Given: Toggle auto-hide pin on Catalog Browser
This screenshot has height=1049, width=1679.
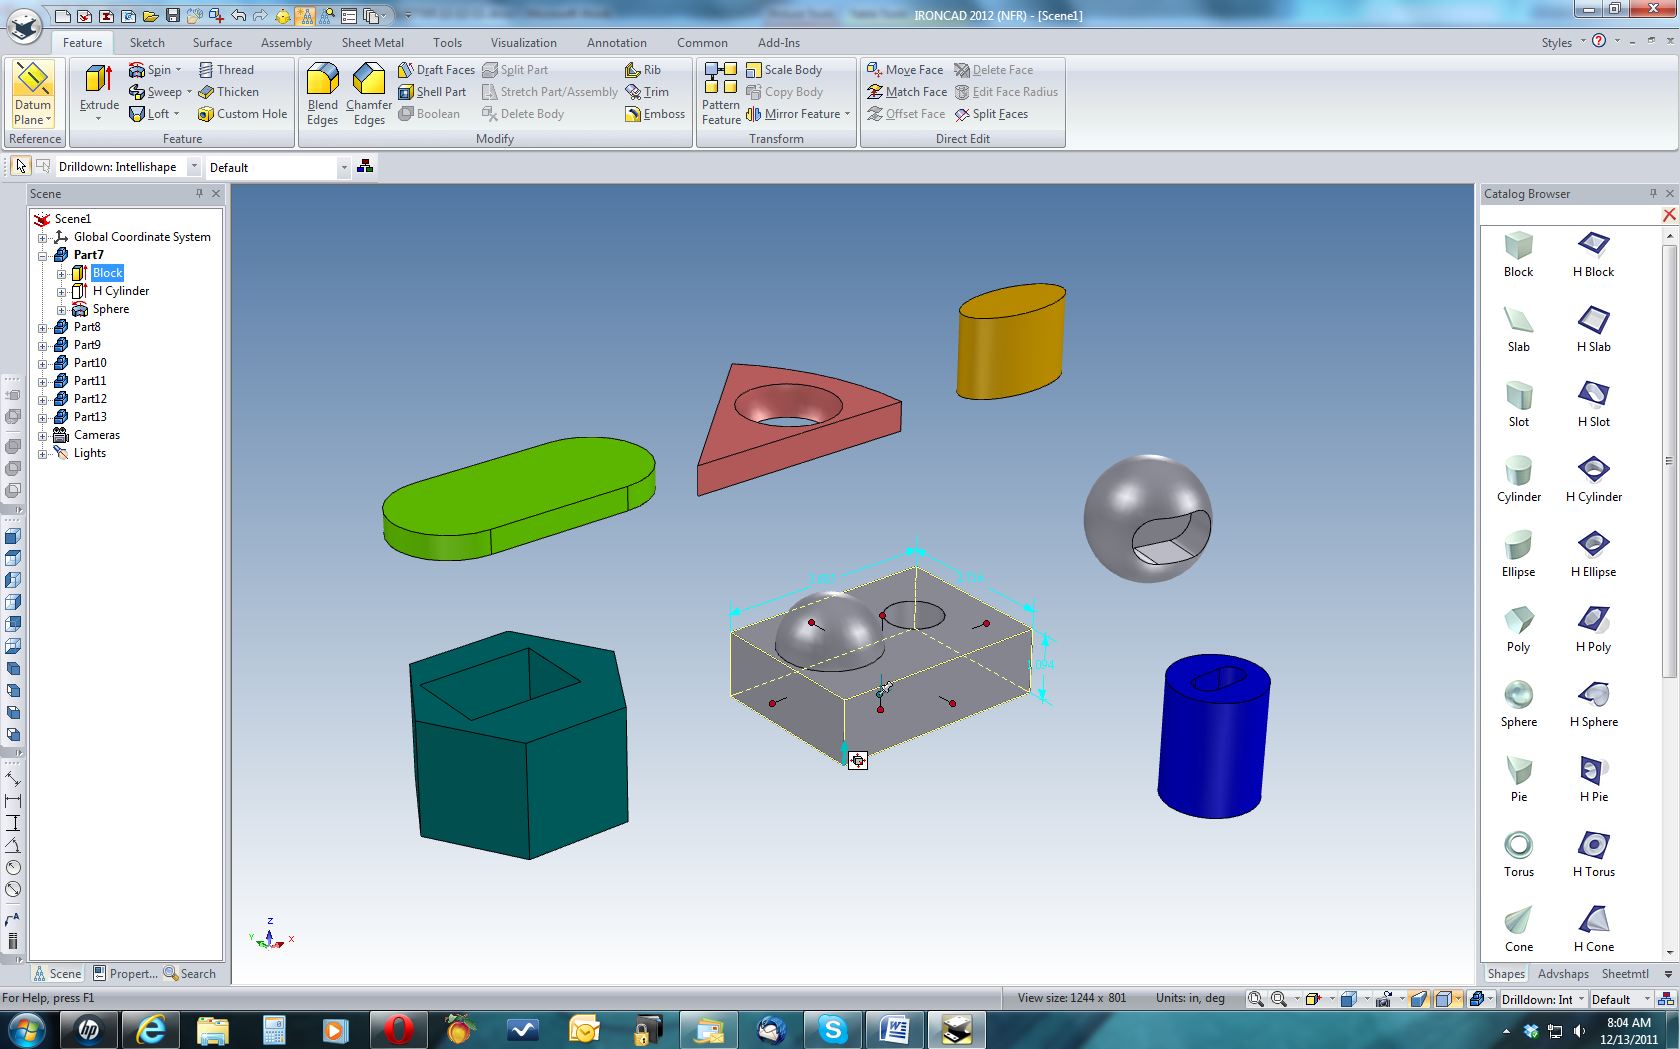Looking at the screenshot, I should coord(1653,193).
